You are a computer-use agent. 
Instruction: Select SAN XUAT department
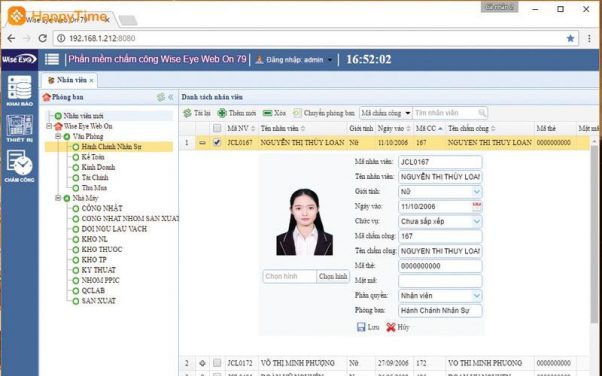(98, 301)
